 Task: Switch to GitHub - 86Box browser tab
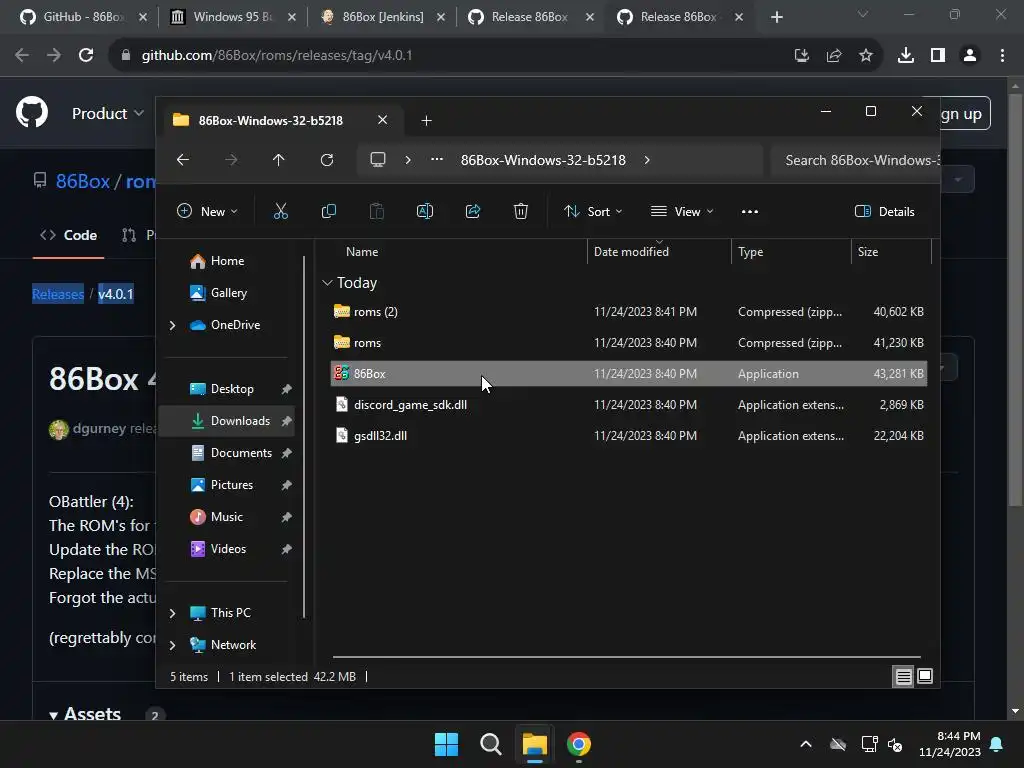click(x=83, y=17)
